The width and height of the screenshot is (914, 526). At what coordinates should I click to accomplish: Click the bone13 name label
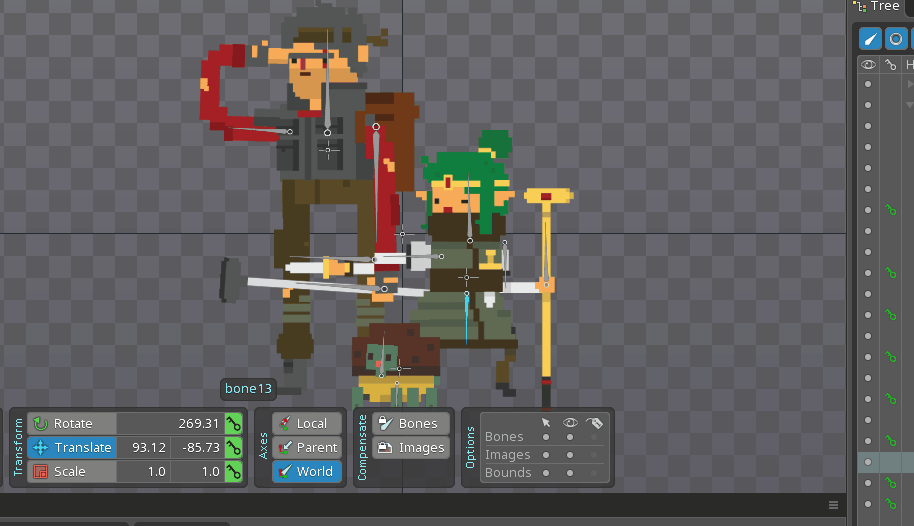pyautogui.click(x=248, y=388)
